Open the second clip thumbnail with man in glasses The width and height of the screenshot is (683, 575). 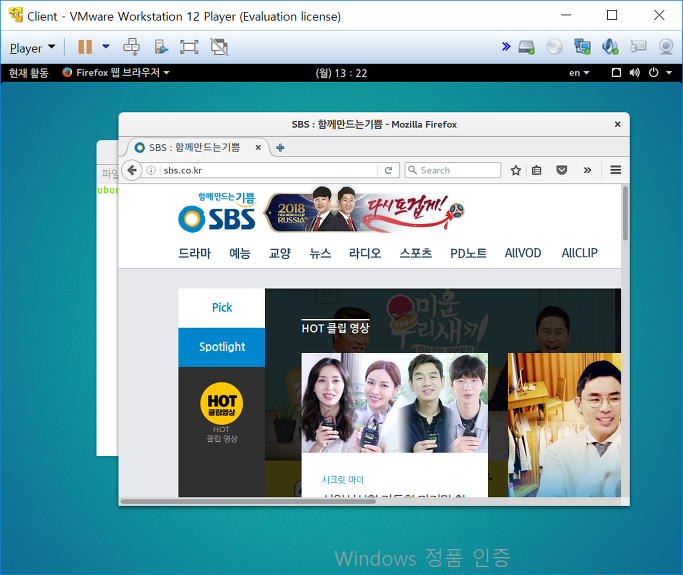(565, 425)
